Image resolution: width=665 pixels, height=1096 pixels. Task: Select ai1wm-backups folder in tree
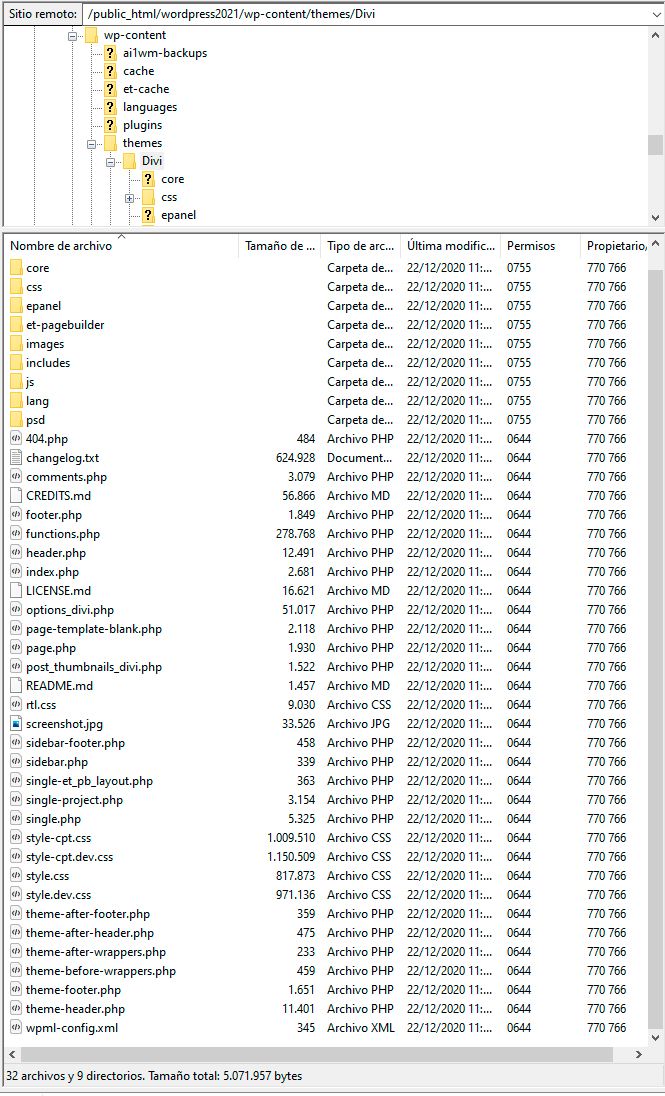tap(165, 53)
